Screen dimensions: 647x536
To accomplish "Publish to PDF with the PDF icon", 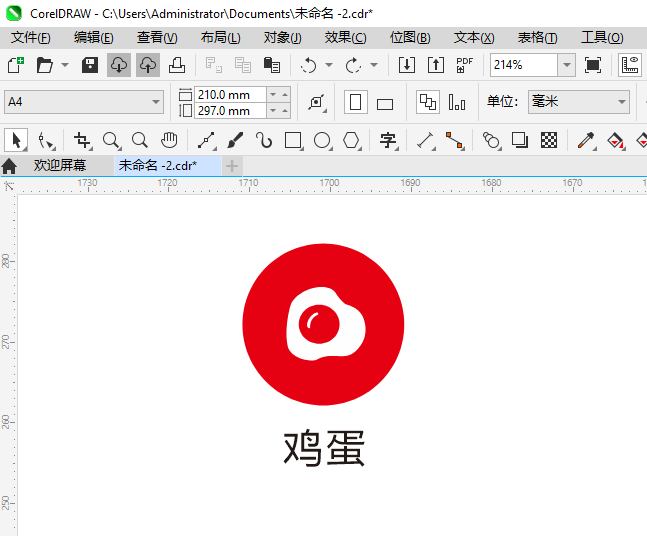I will (465, 65).
